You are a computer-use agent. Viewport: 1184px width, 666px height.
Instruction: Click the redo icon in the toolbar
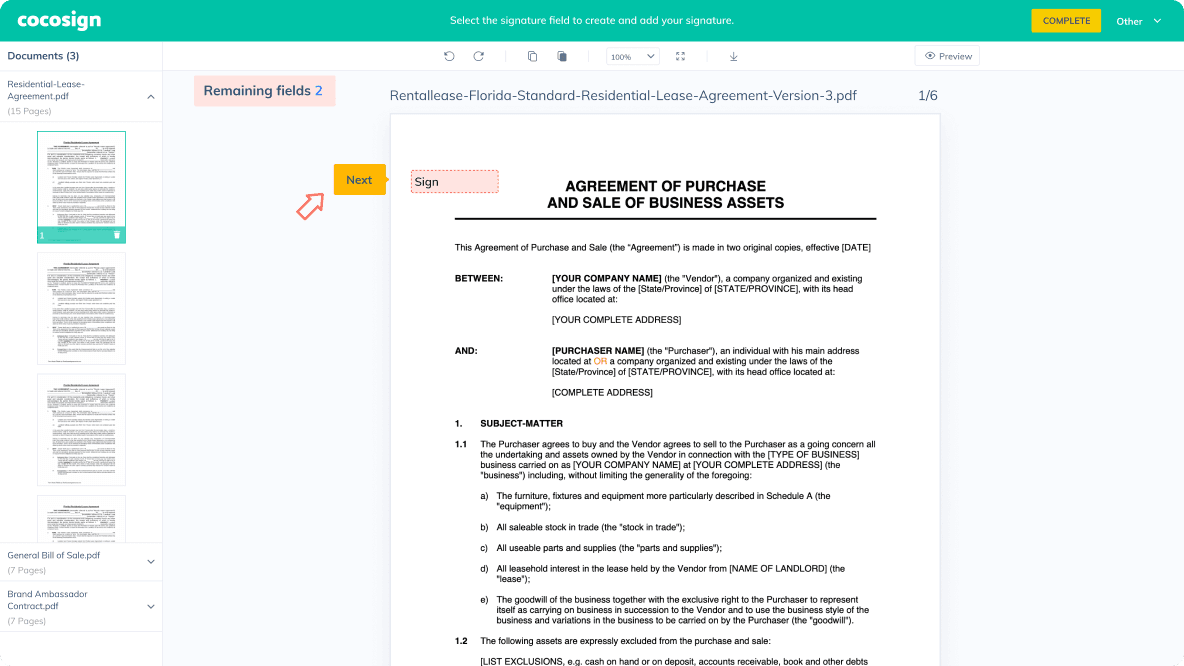(x=478, y=56)
